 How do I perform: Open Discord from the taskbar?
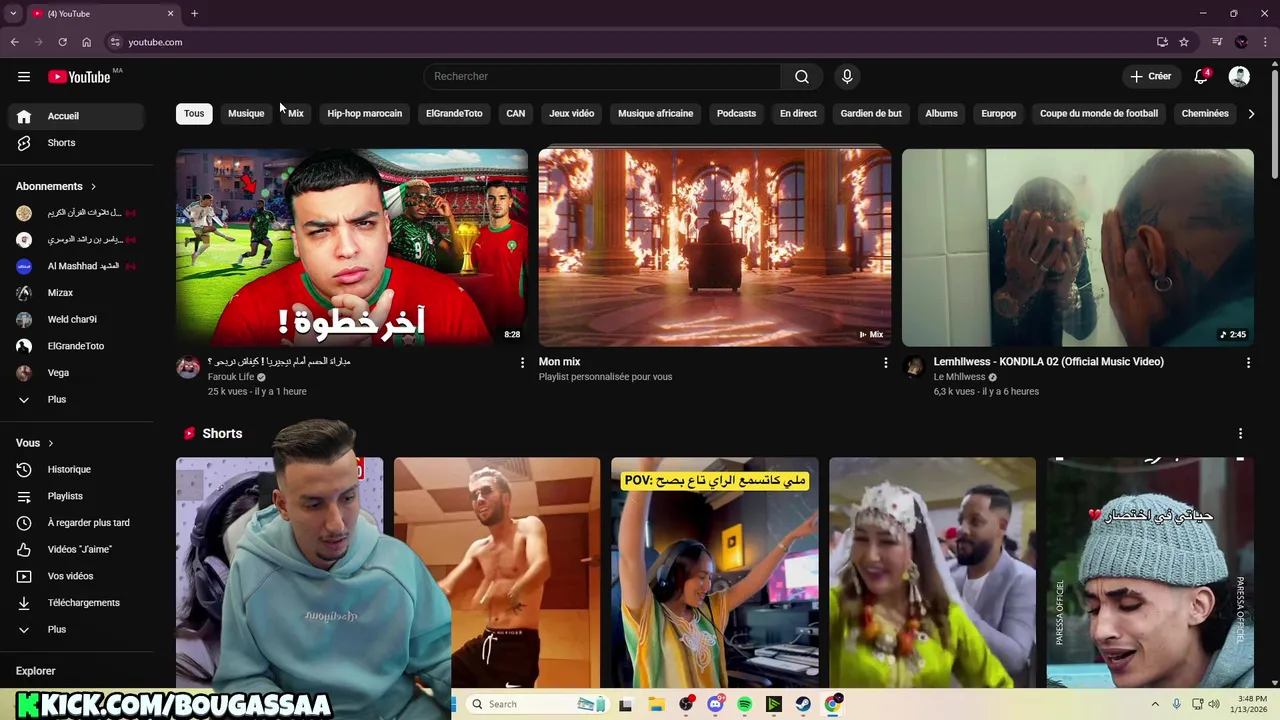tap(715, 705)
